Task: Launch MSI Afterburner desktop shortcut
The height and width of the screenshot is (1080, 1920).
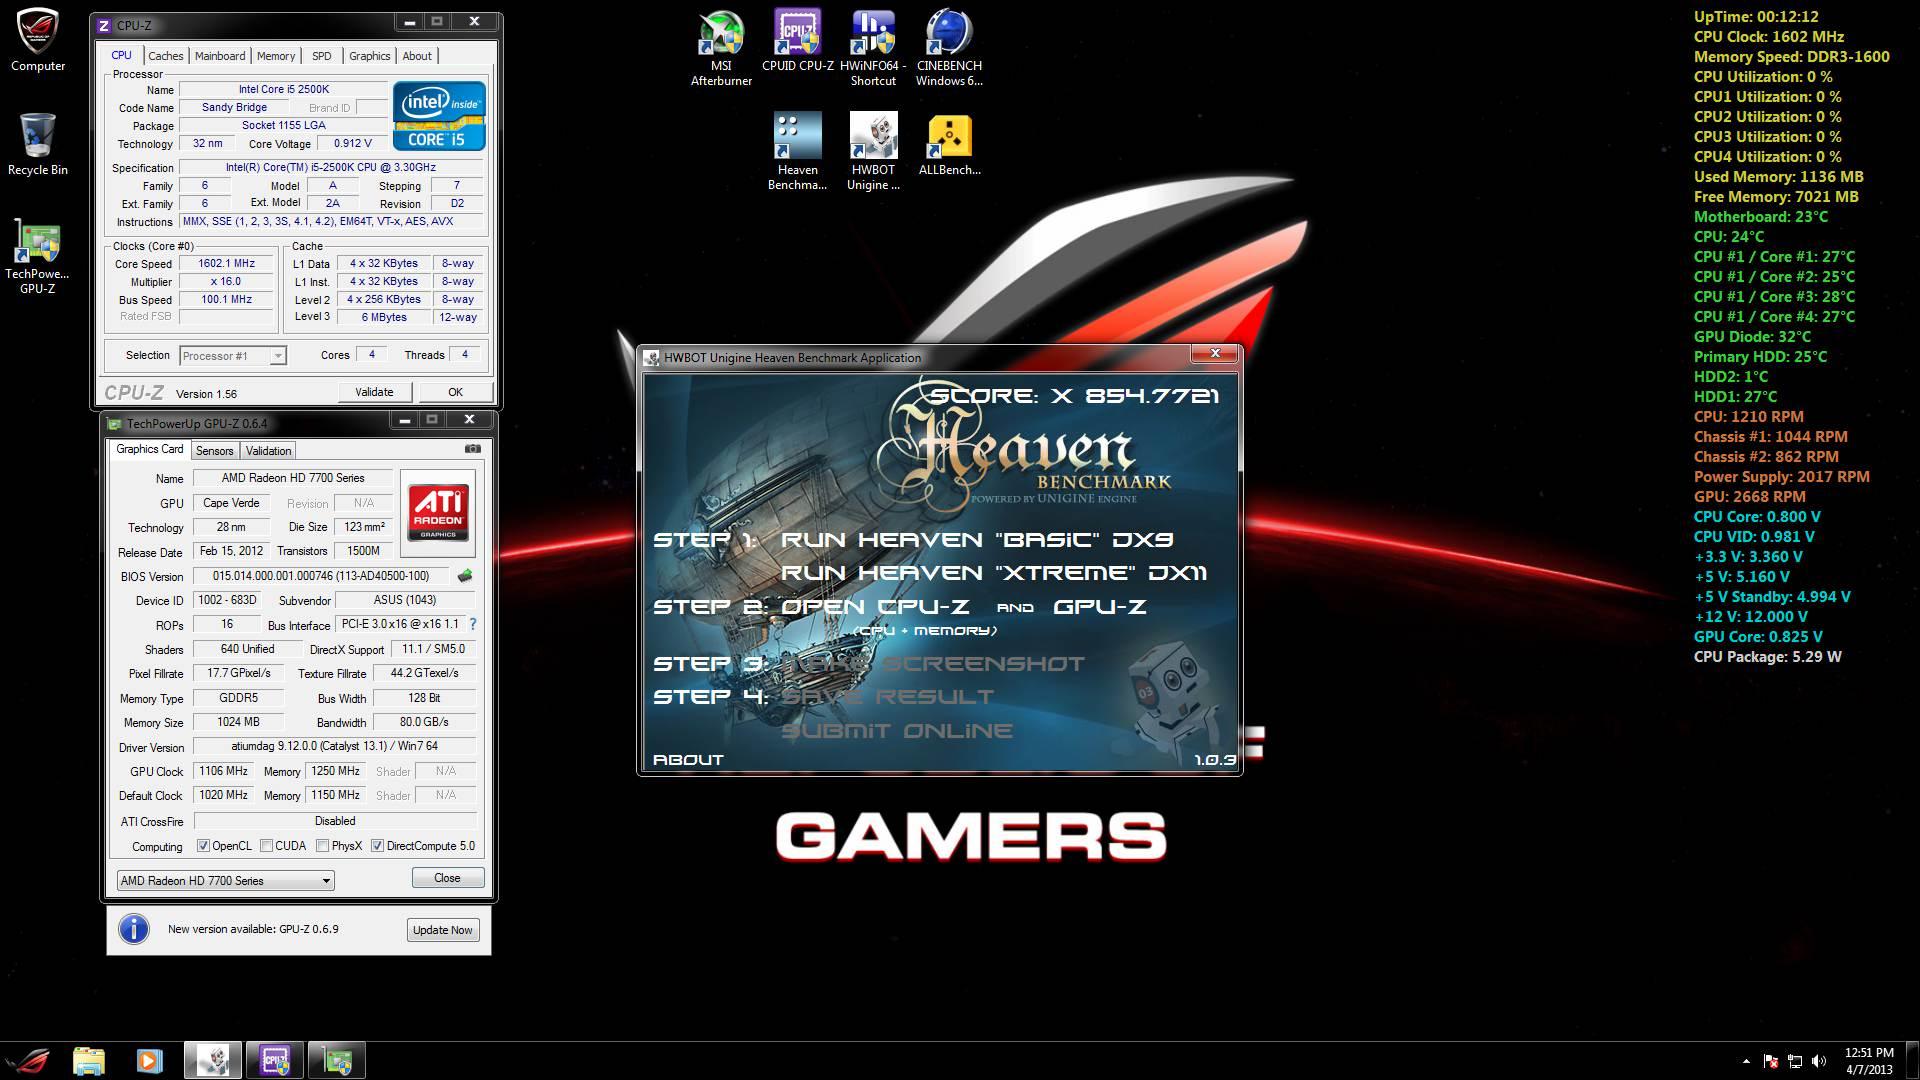Action: pos(721,48)
